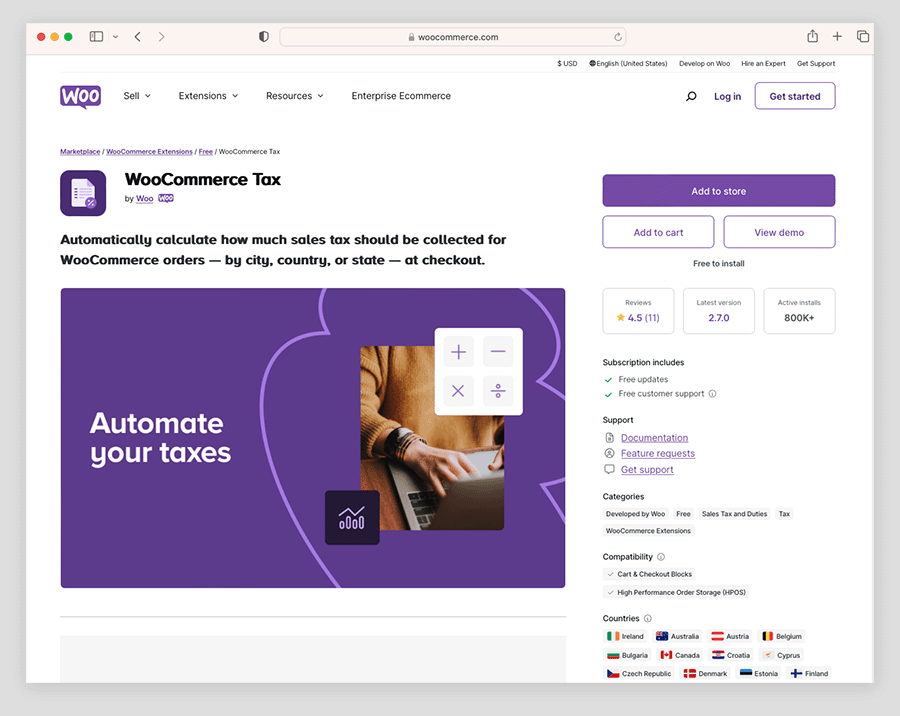Click the Latest version 2.7.0 card
Screen dimensions: 900x716
coord(719,311)
